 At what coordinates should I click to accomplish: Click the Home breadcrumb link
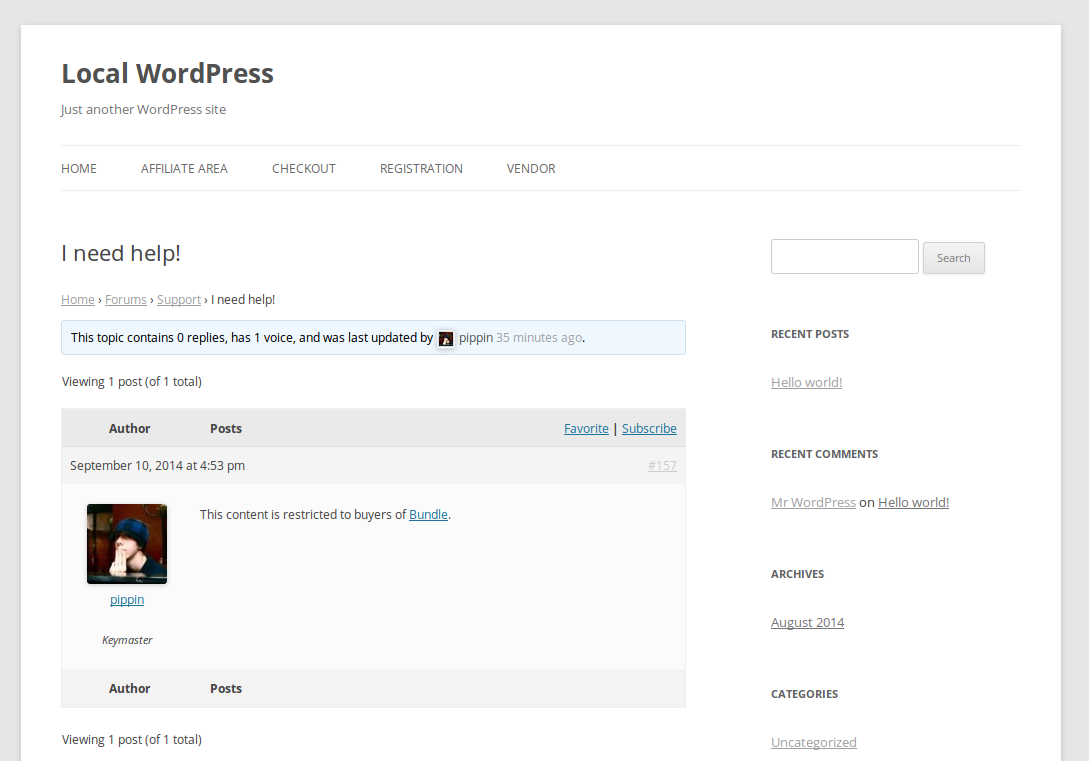(x=78, y=300)
